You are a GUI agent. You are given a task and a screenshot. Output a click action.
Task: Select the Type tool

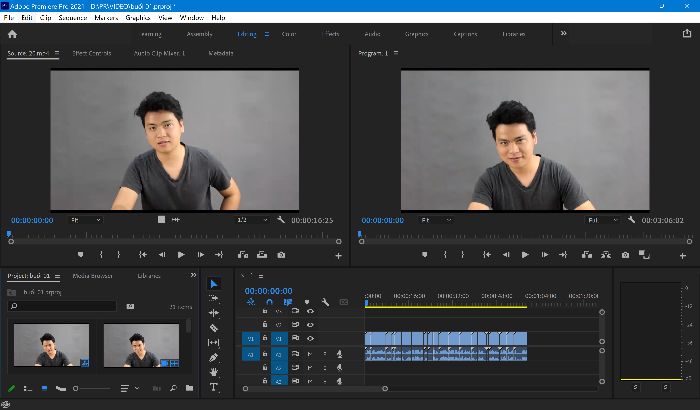[214, 387]
